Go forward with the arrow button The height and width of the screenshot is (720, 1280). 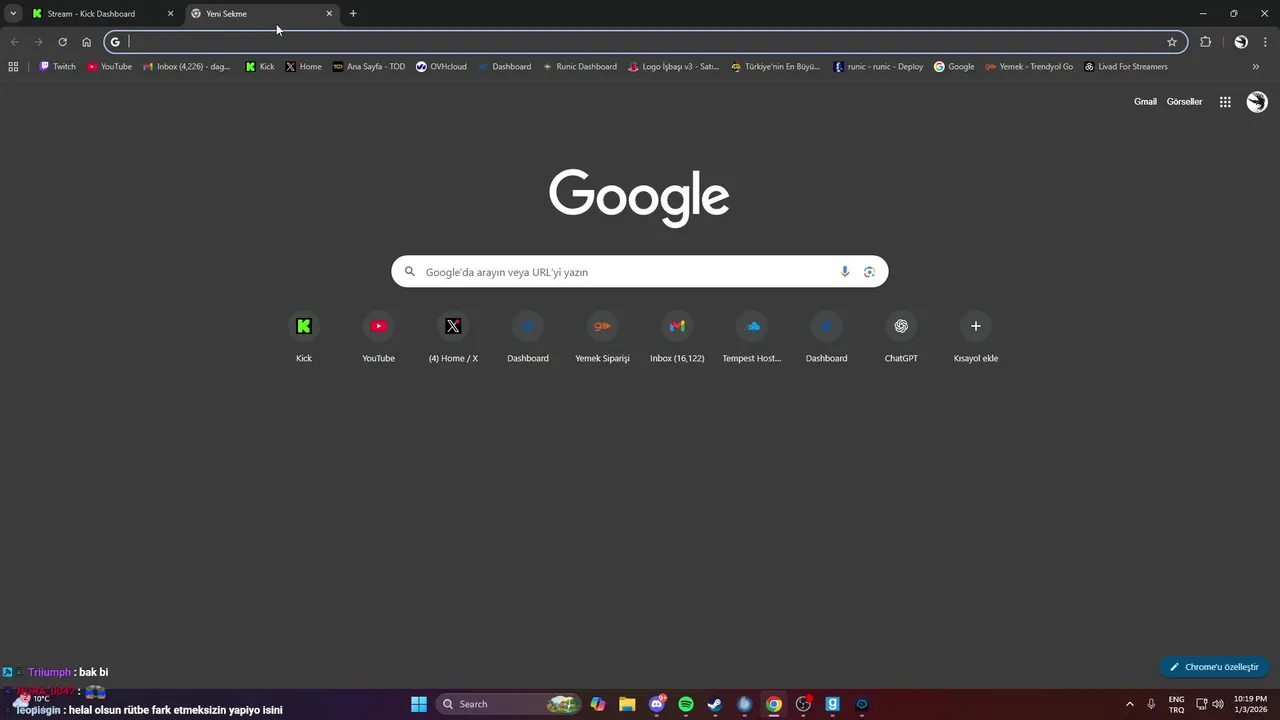(38, 42)
